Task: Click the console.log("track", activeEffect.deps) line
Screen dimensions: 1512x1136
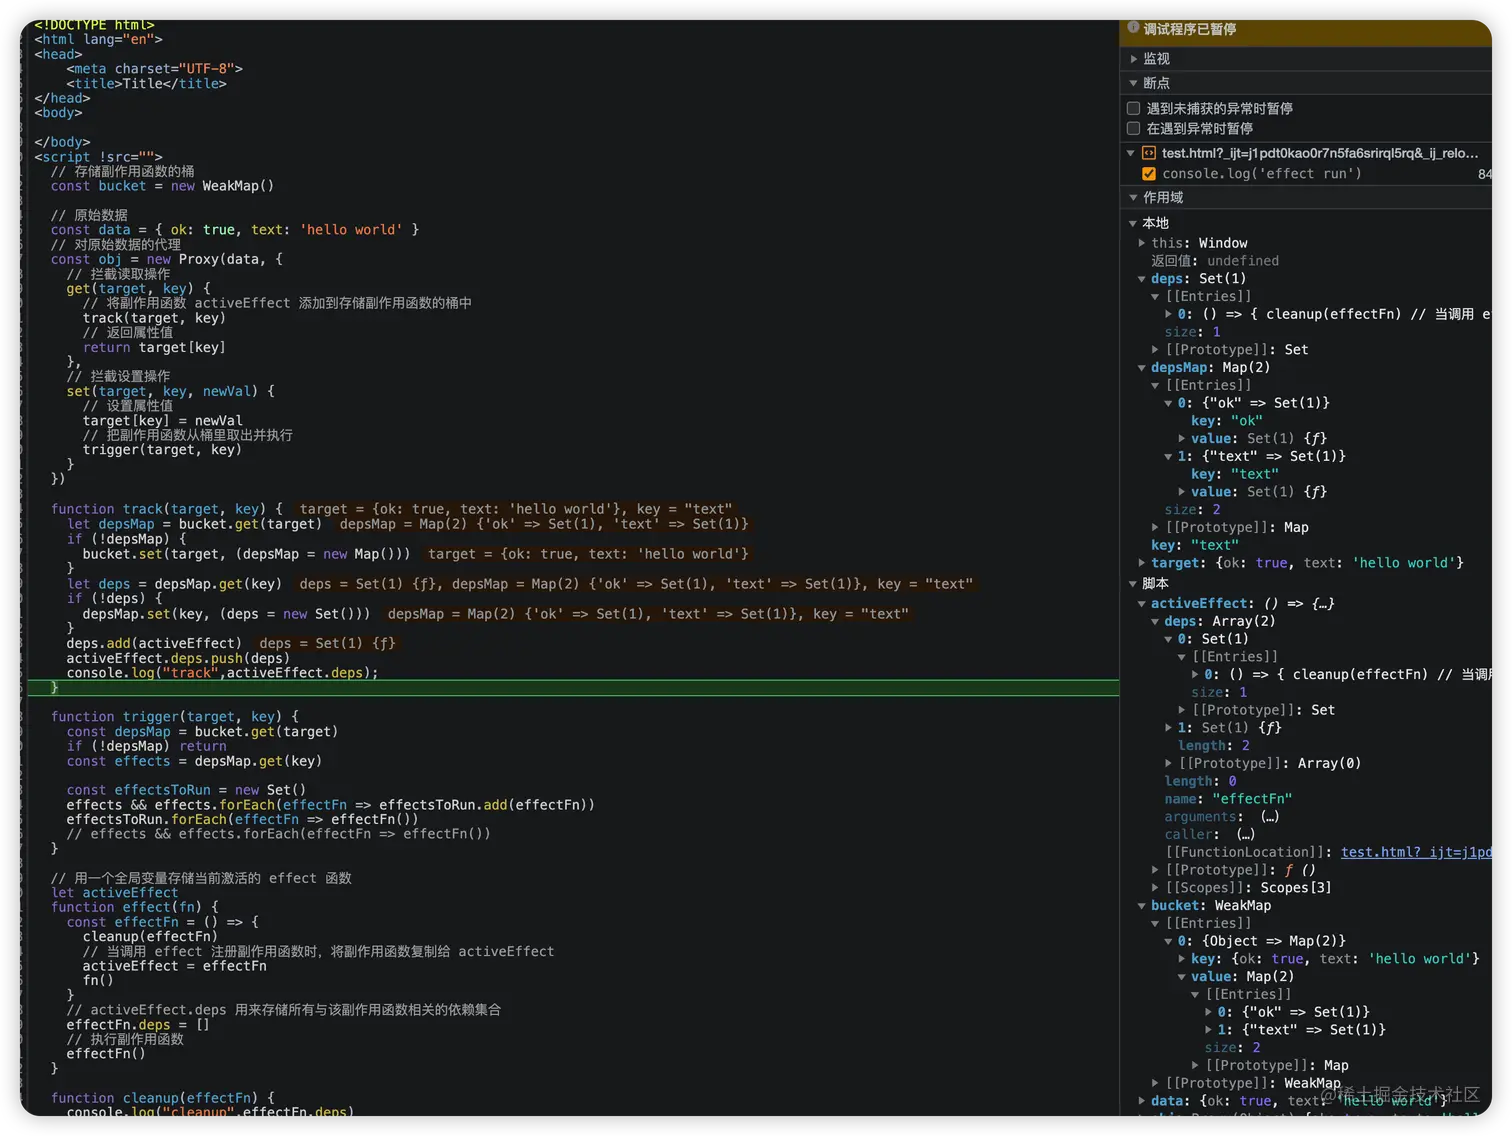Action: (x=222, y=673)
